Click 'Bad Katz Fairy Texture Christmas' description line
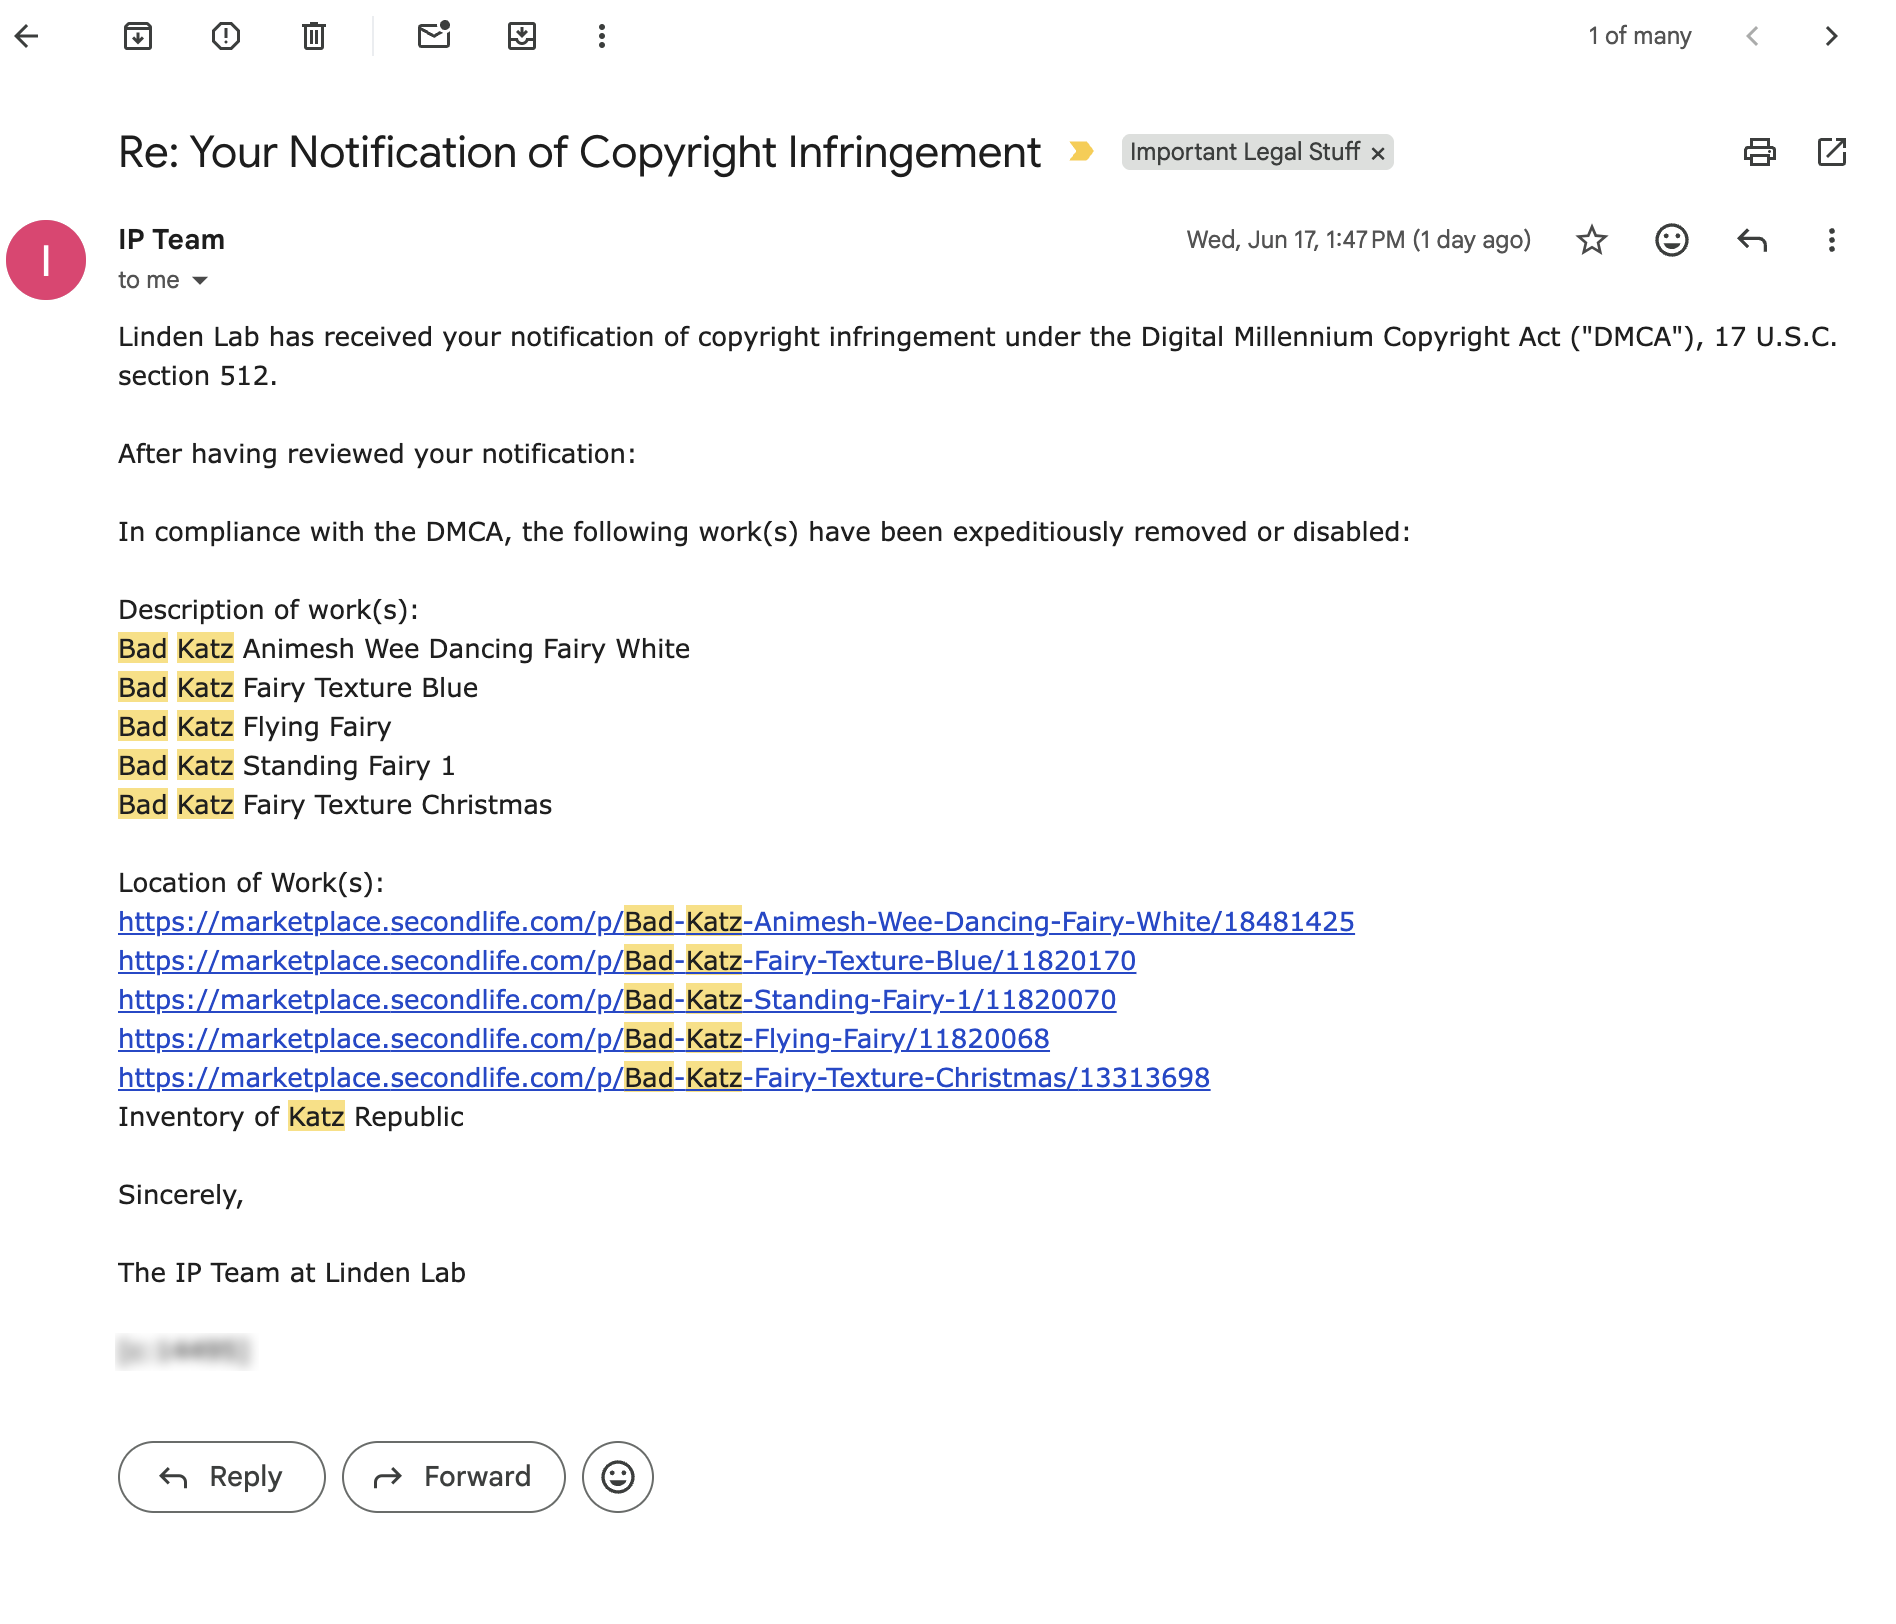The image size is (1896, 1624). coord(335,805)
